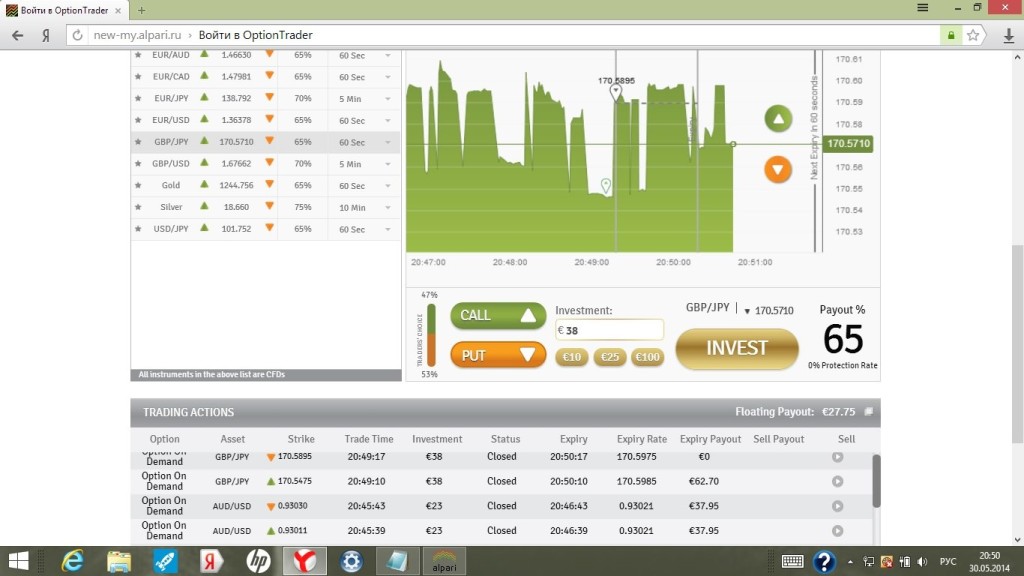Open GBP/USD 5 Min expiry dropdown

click(x=387, y=164)
